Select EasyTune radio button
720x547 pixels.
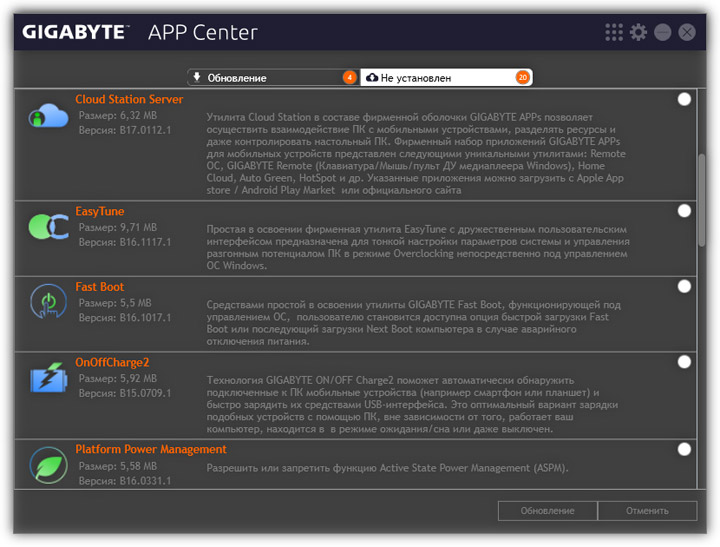684,211
